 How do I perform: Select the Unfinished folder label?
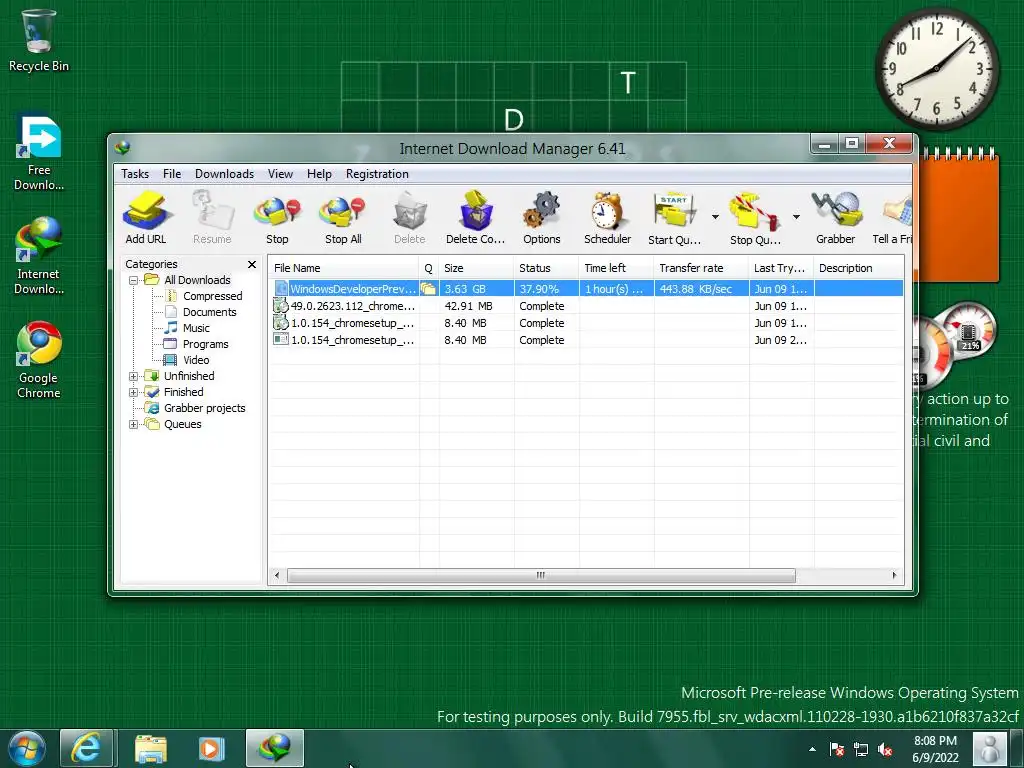[189, 376]
